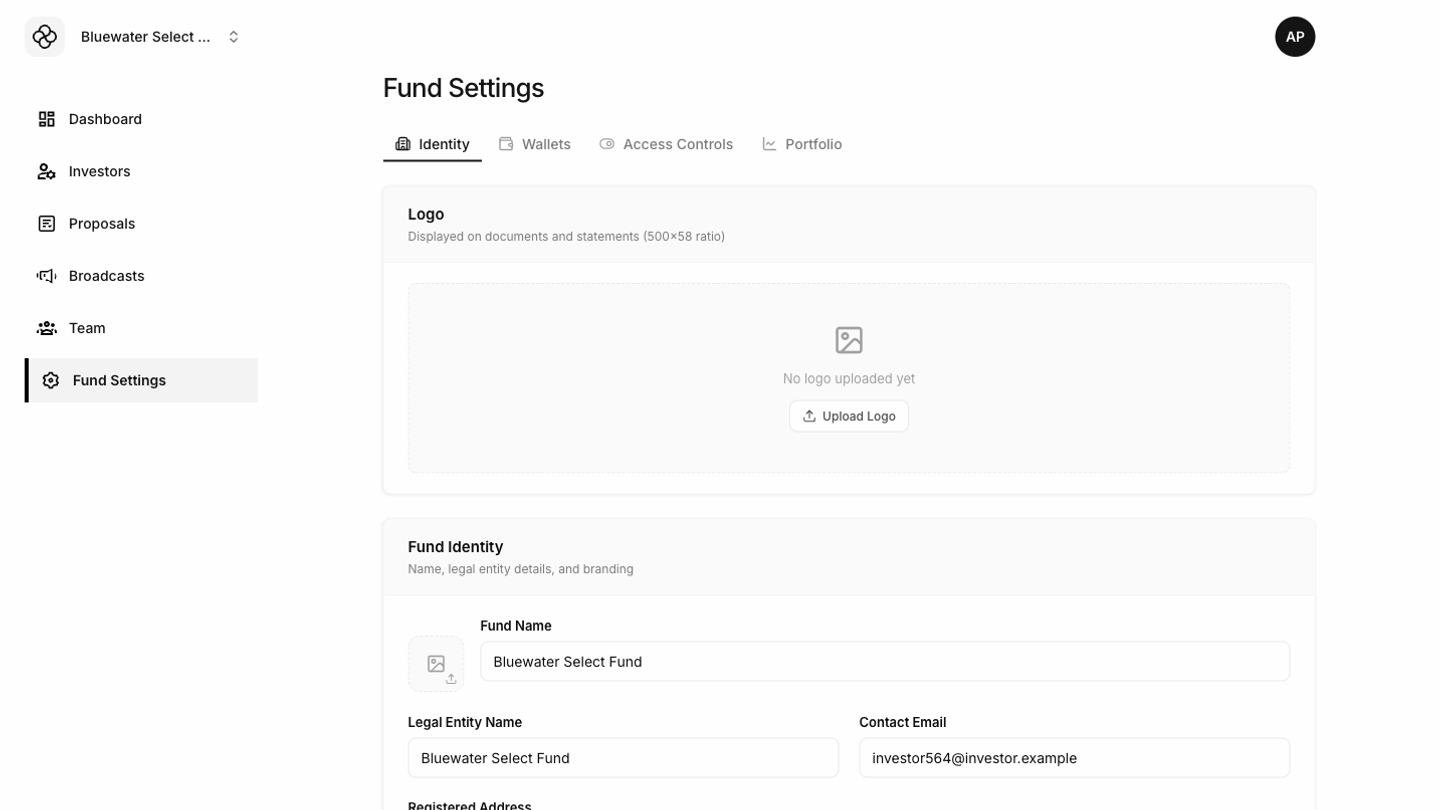Click the app logo icon in the sidebar
The height and width of the screenshot is (810, 1440).
pos(45,37)
